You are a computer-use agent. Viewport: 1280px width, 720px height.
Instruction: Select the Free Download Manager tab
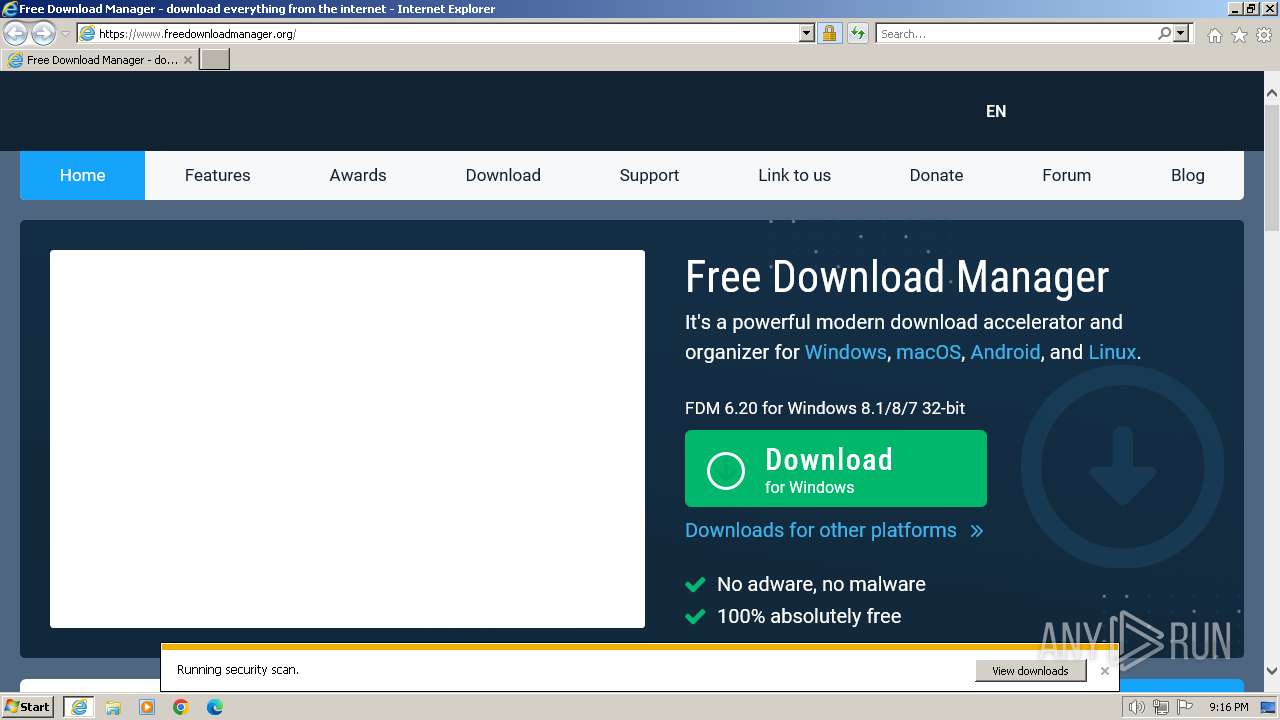[x=100, y=60]
